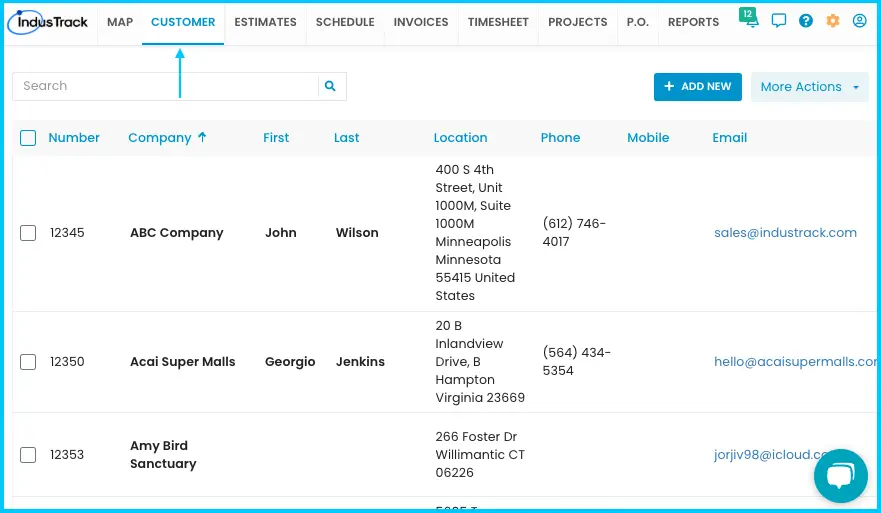Click the search magnifier icon
Image resolution: width=881 pixels, height=513 pixels.
(330, 86)
